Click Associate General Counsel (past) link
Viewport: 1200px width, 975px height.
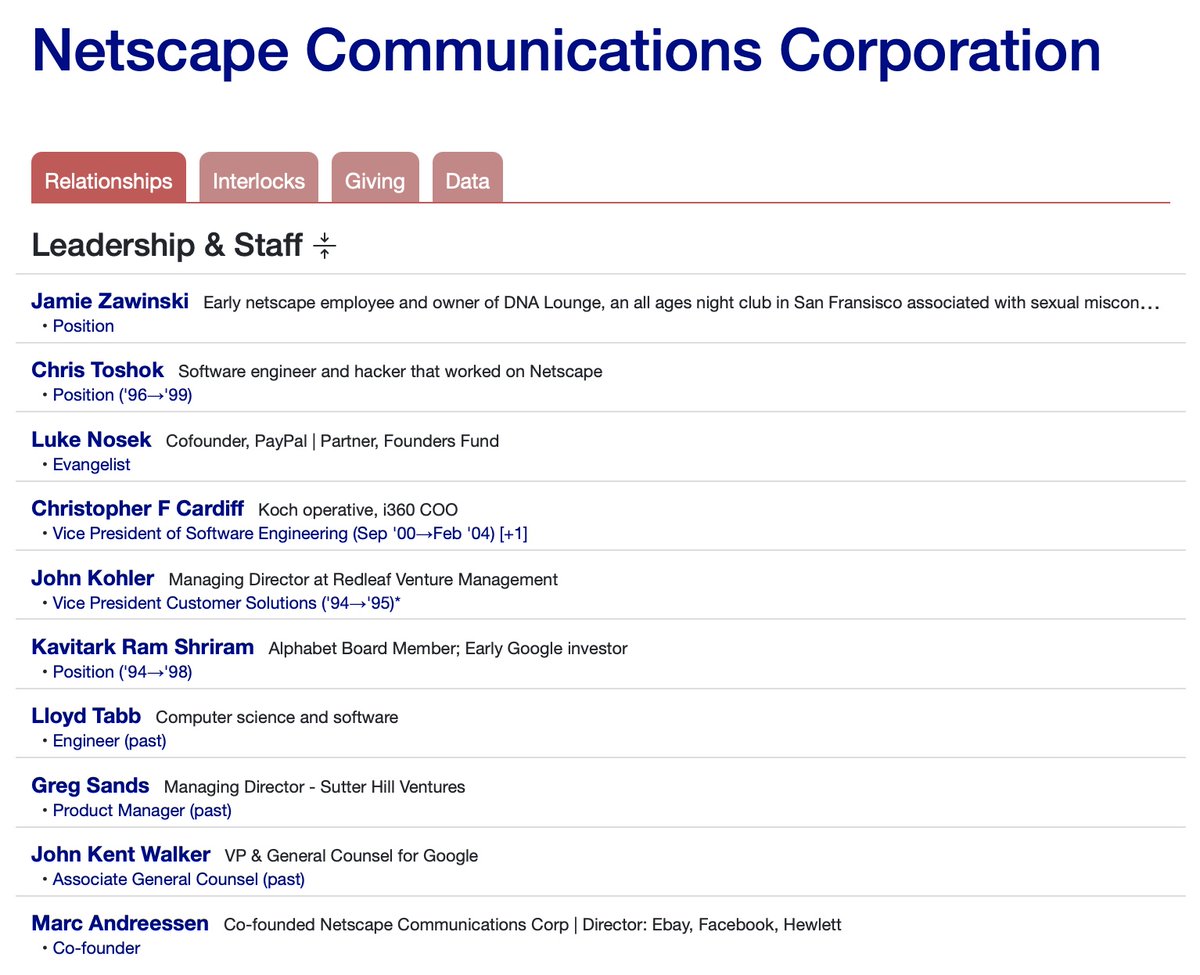click(178, 879)
